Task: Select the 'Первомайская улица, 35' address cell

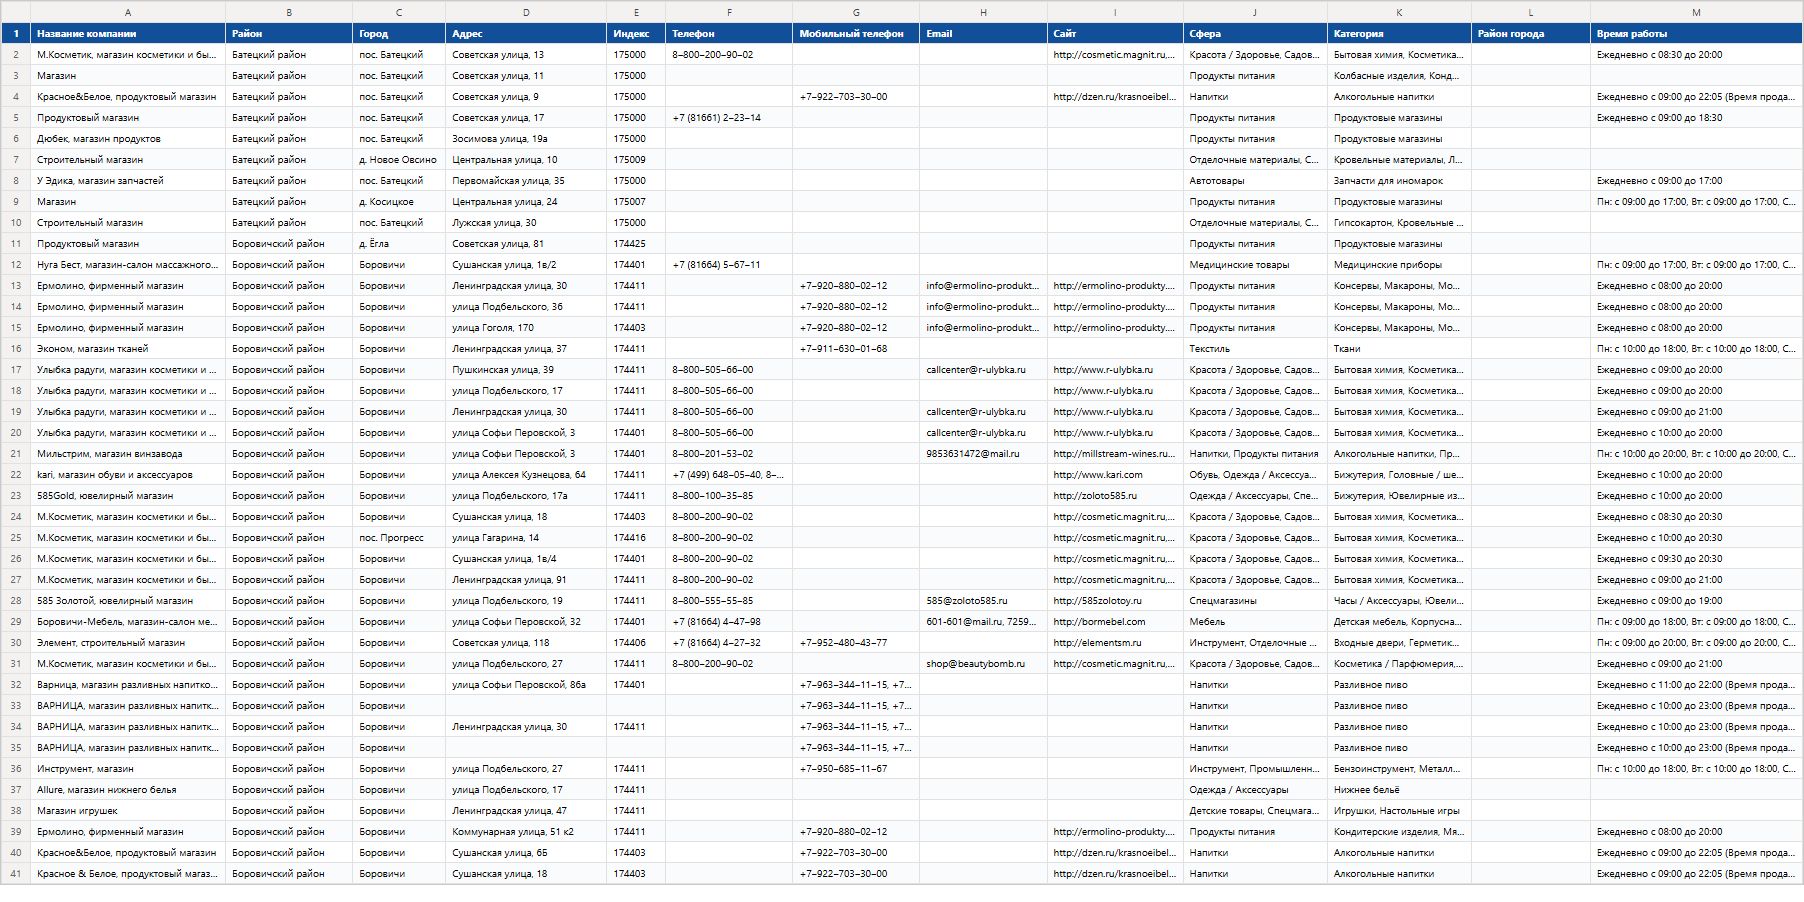Action: pos(526,181)
